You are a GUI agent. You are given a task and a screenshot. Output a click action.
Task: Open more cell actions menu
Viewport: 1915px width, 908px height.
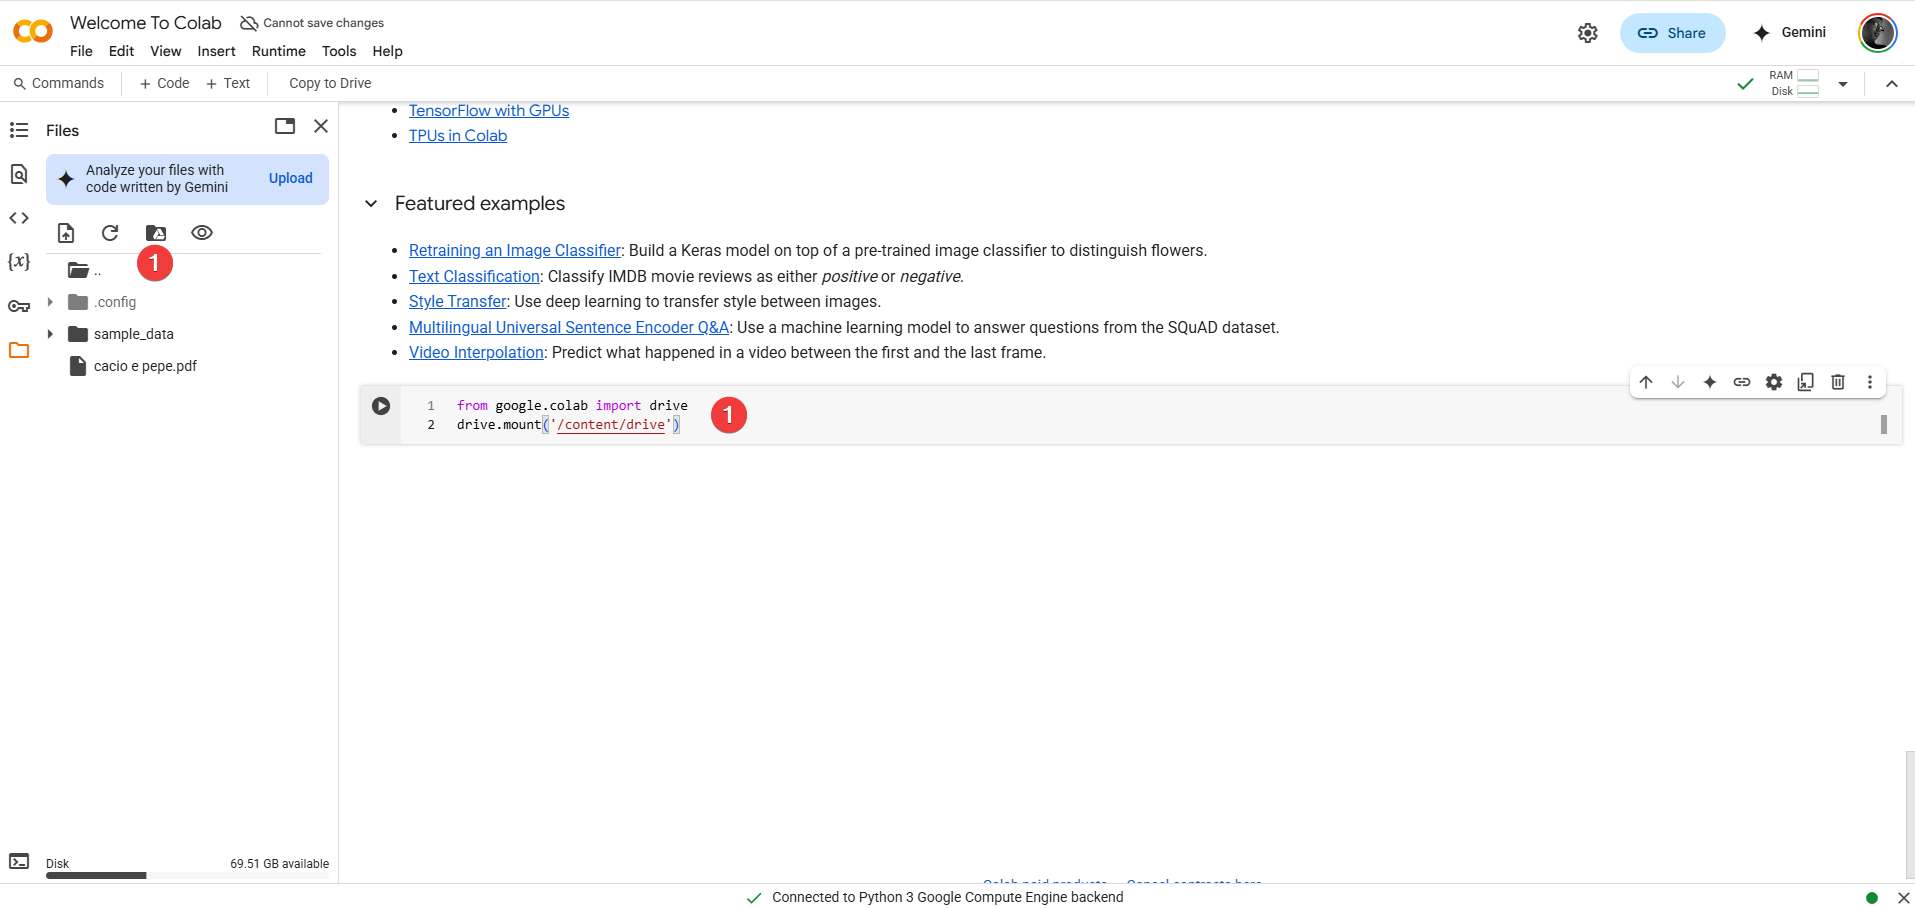point(1870,382)
